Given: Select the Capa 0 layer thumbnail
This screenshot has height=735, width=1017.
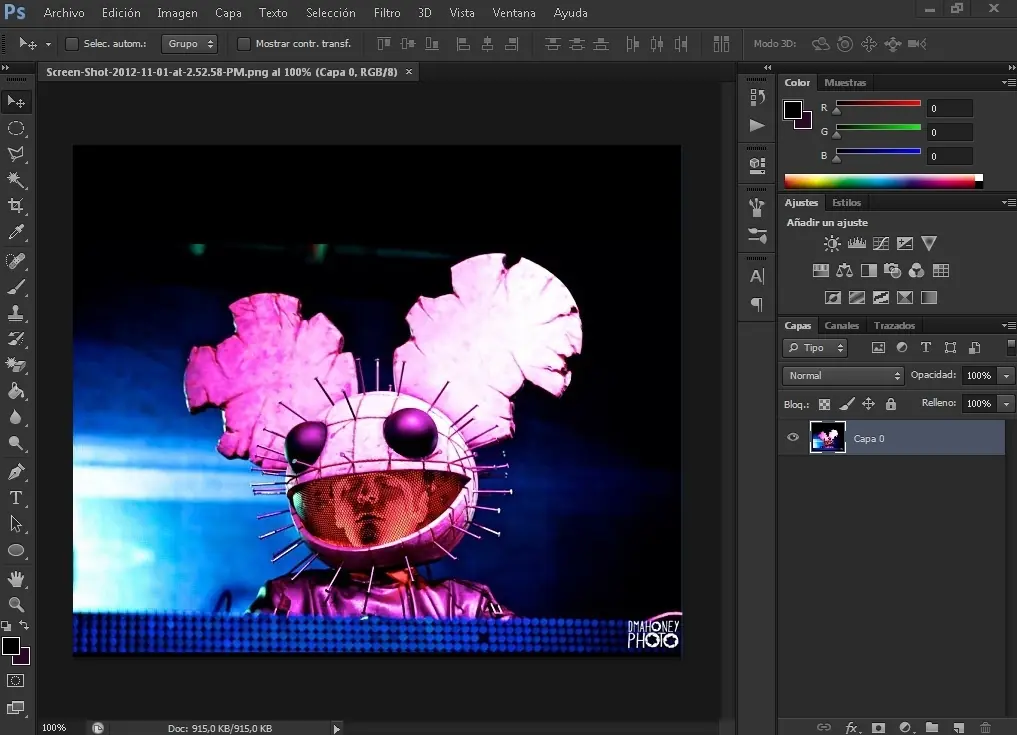Looking at the screenshot, I should [x=828, y=437].
